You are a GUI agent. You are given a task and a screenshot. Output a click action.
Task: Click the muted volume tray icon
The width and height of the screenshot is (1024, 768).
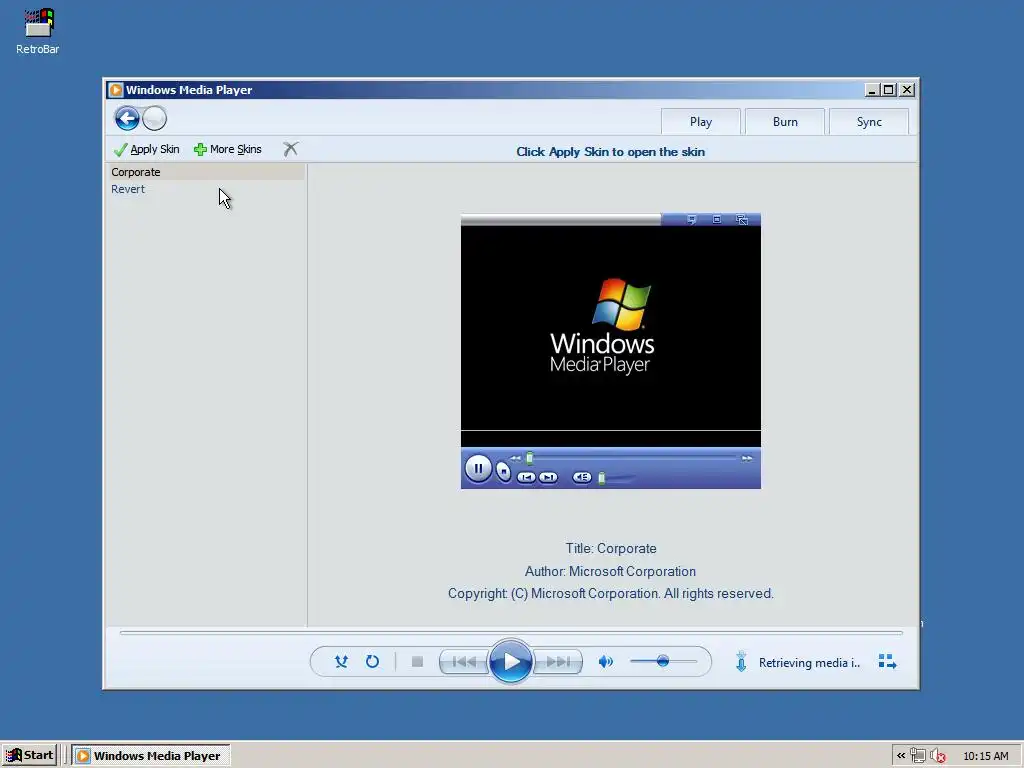point(938,756)
